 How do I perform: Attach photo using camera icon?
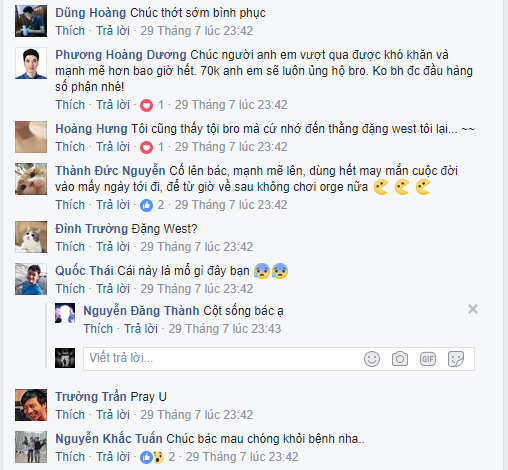point(400,359)
